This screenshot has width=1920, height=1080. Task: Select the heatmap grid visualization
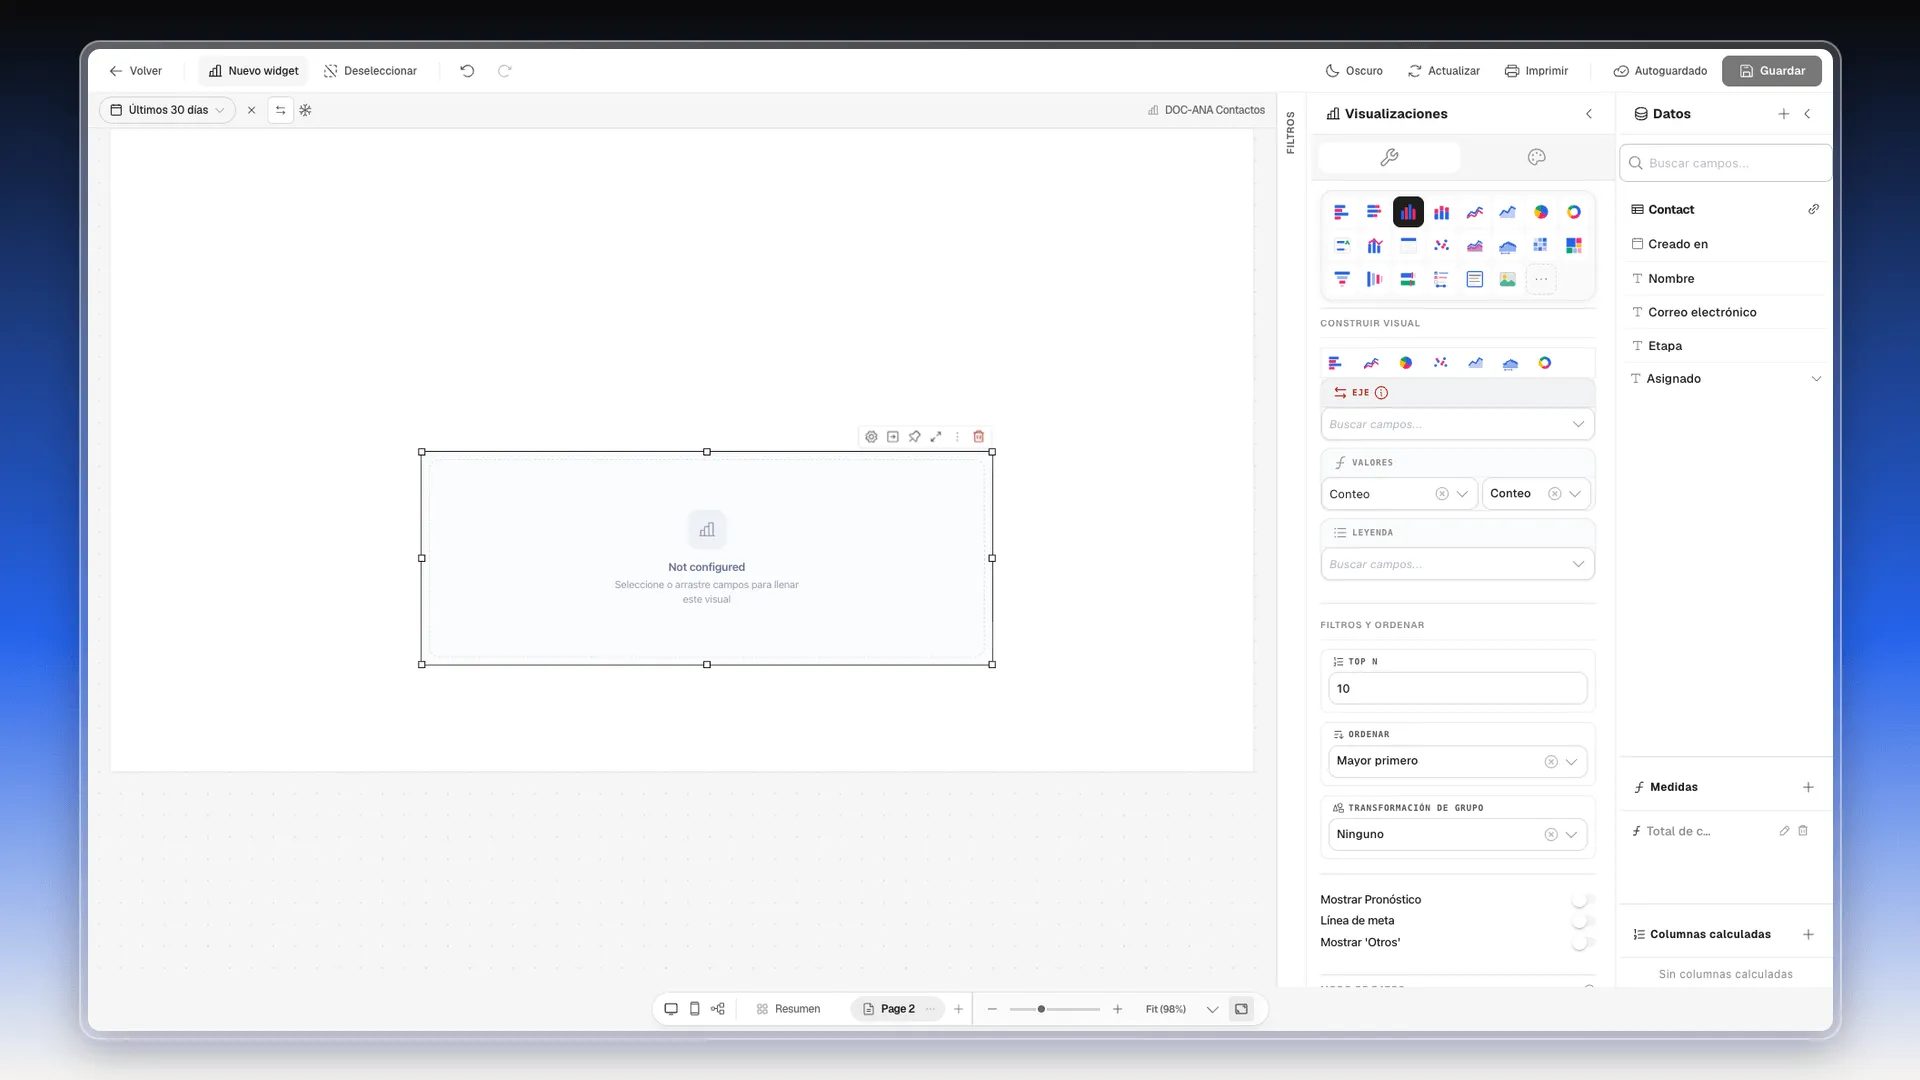click(x=1540, y=246)
